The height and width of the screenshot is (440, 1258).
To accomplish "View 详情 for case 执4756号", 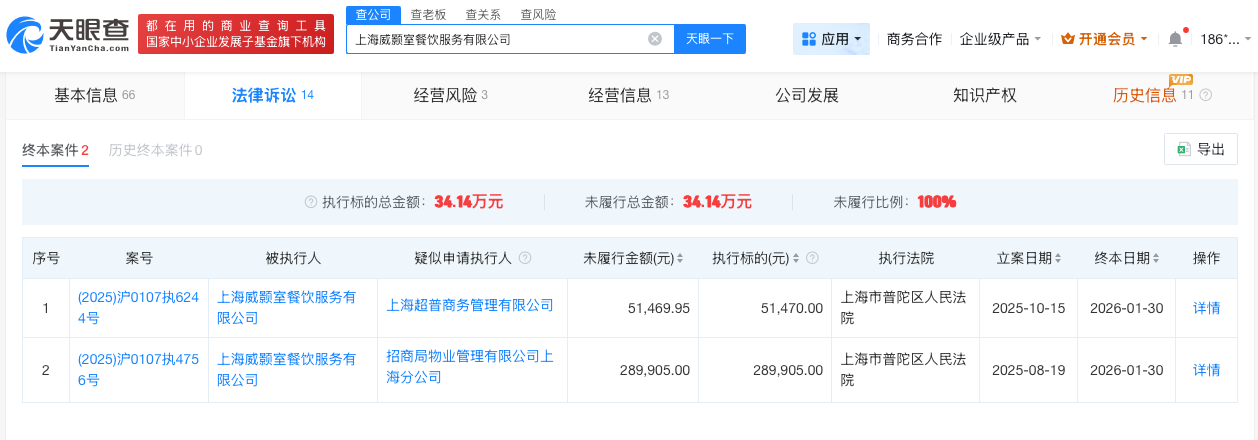I will (x=1206, y=370).
